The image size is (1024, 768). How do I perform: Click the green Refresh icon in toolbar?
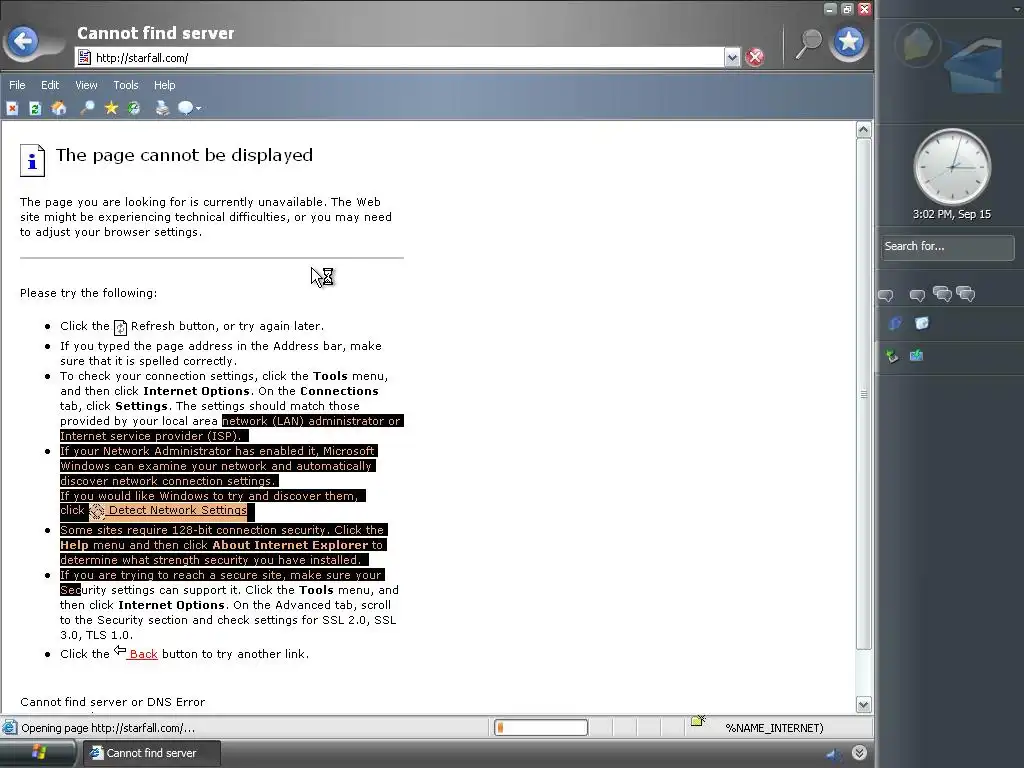[35, 108]
